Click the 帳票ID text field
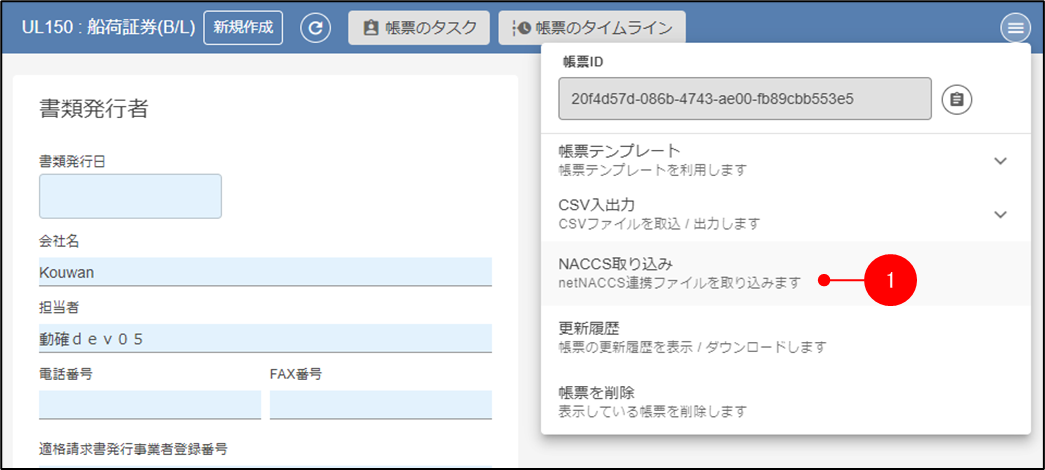 coord(744,99)
